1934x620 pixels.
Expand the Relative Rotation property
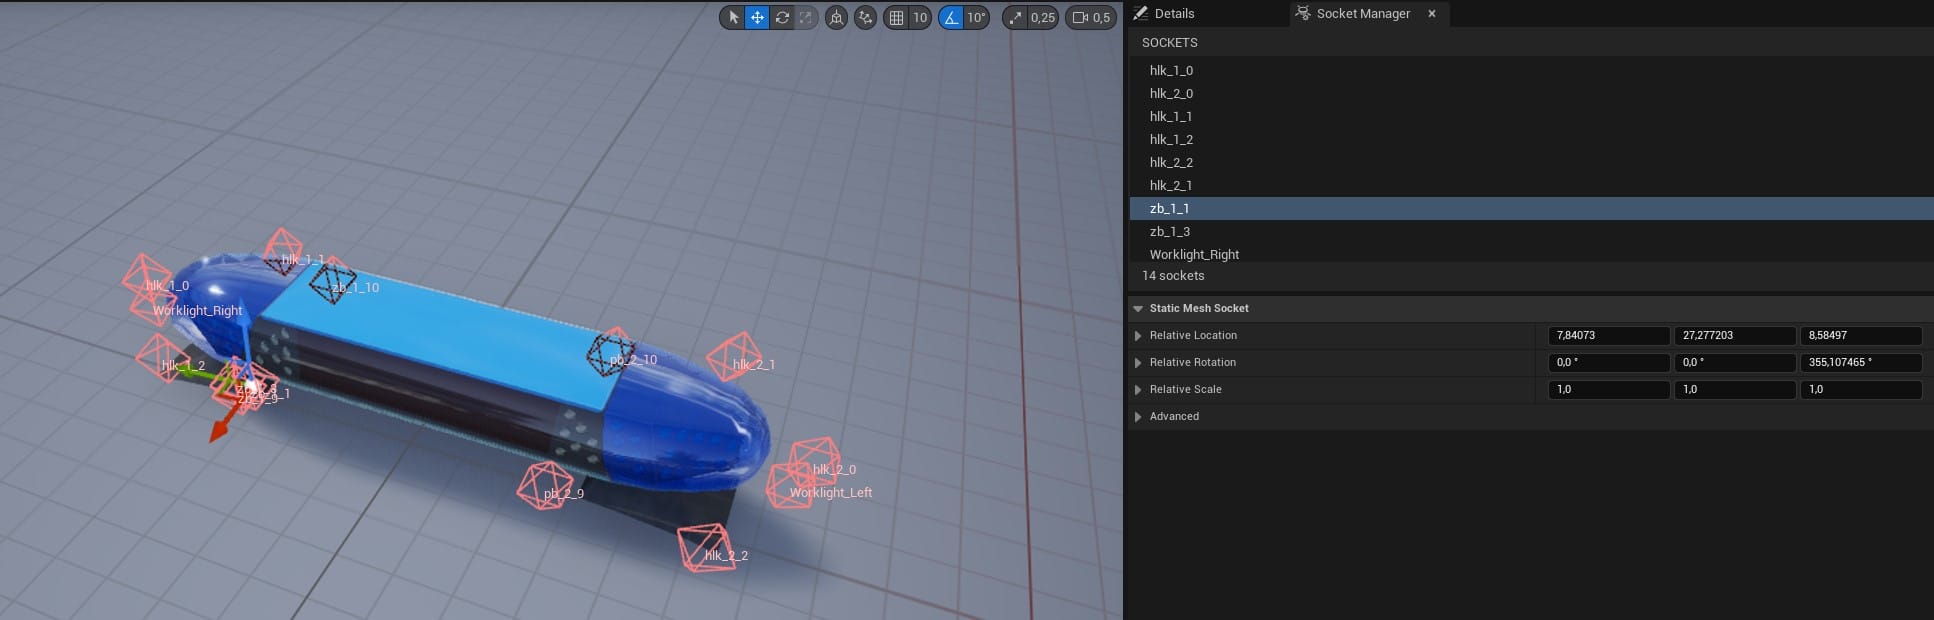(x=1138, y=362)
